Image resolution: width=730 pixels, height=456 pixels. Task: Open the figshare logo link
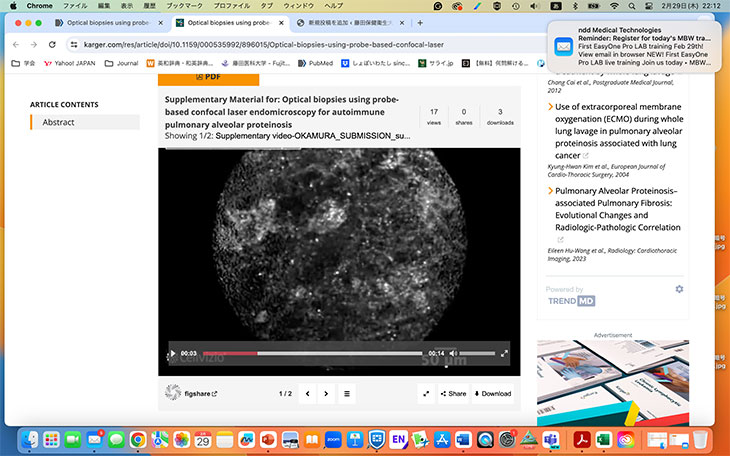tap(189, 394)
